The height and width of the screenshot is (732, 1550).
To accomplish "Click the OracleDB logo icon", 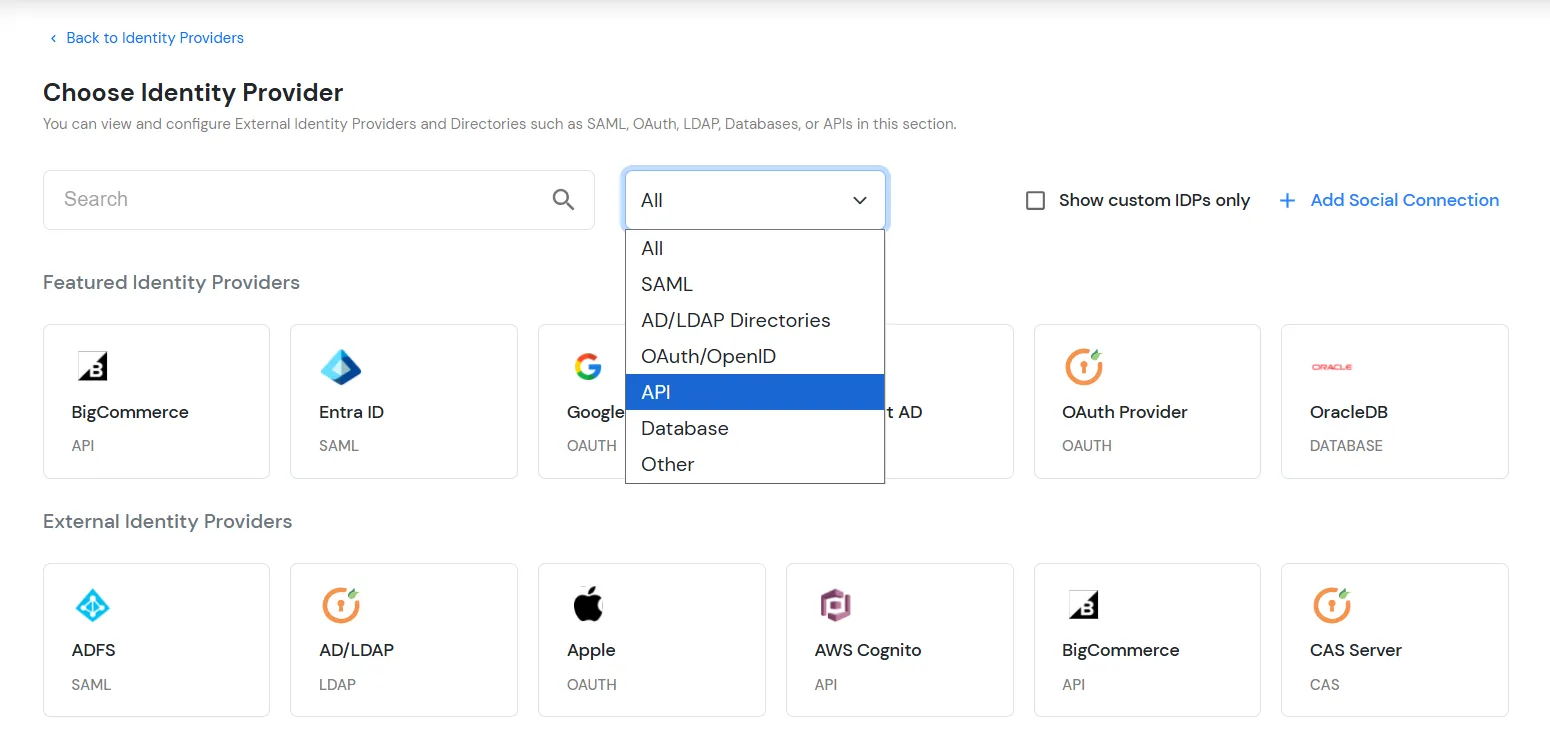I will (x=1331, y=367).
